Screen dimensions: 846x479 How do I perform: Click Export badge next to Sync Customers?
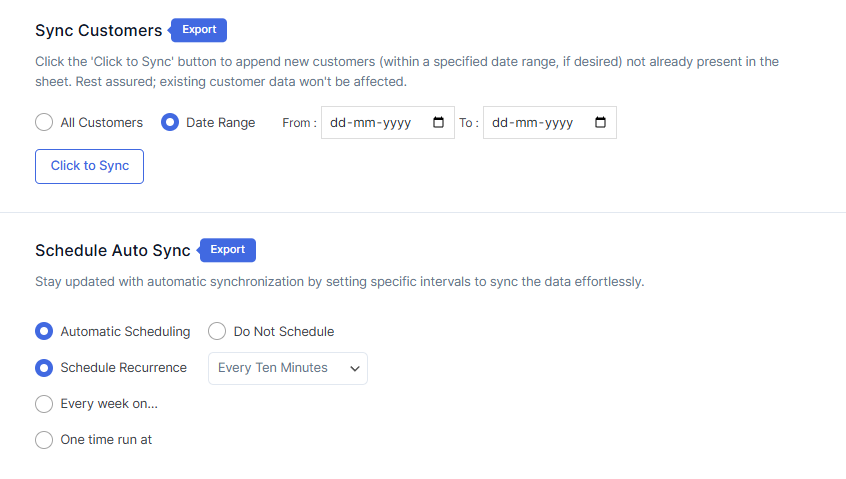198,30
